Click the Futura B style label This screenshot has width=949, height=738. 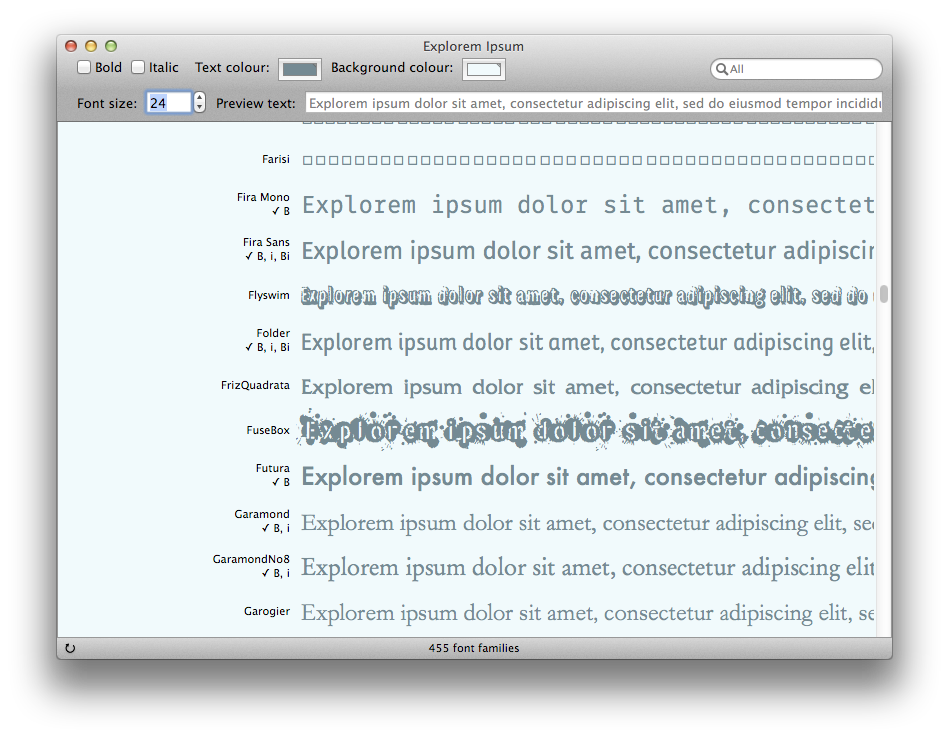coord(281,482)
